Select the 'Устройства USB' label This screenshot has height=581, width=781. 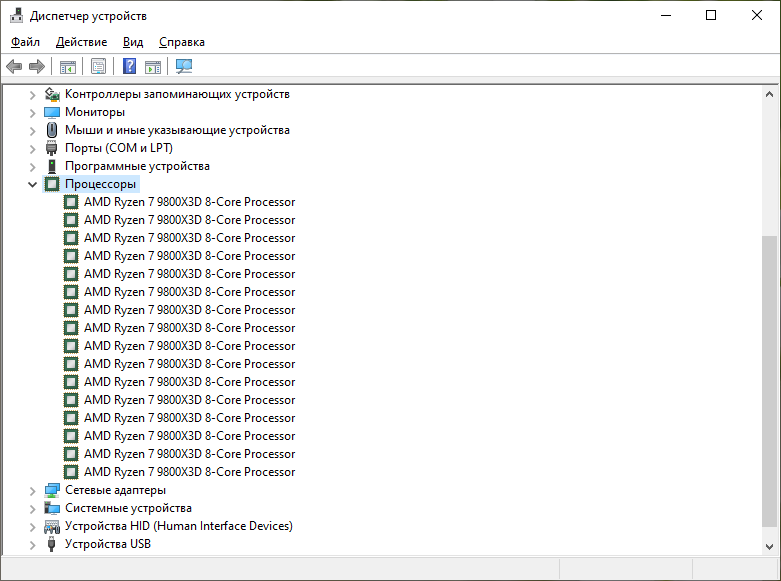coord(108,544)
